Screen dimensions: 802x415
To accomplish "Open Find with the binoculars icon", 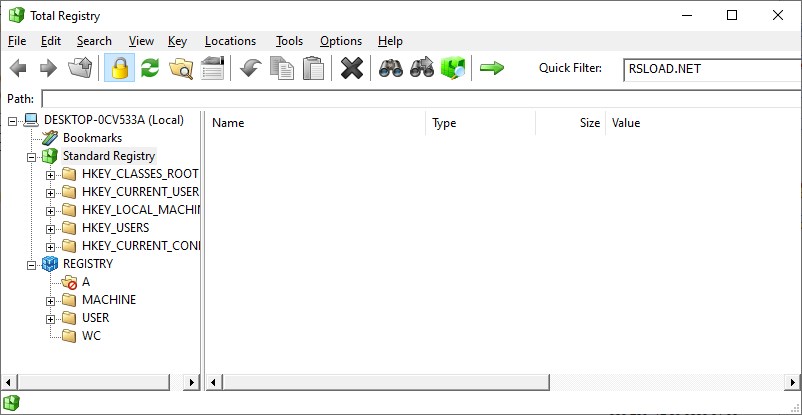I will [391, 68].
